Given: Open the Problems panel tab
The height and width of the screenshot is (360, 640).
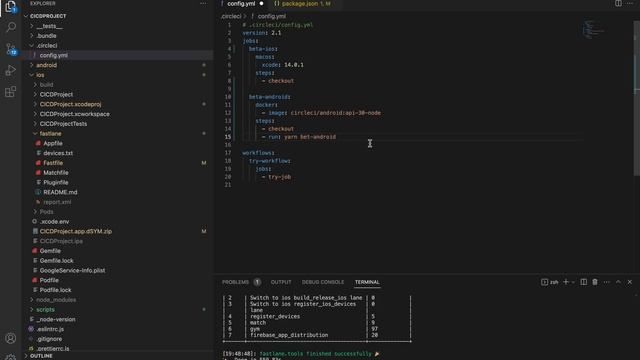Looking at the screenshot, I should coord(236,282).
